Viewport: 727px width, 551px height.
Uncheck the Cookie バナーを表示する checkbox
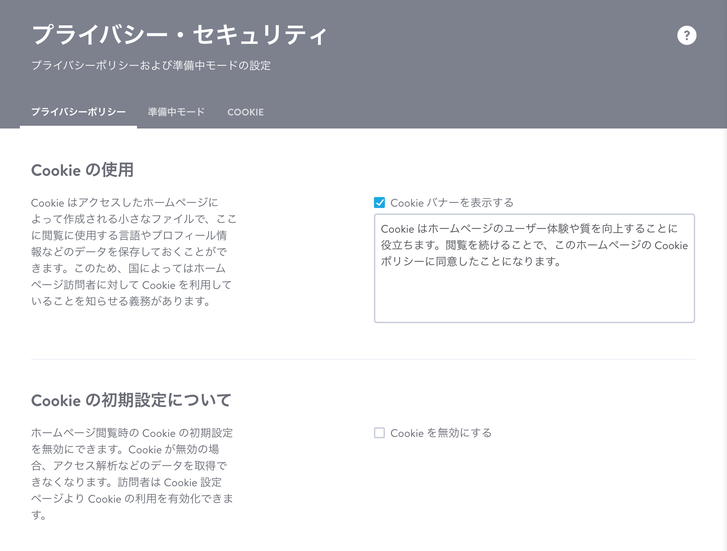pos(379,203)
